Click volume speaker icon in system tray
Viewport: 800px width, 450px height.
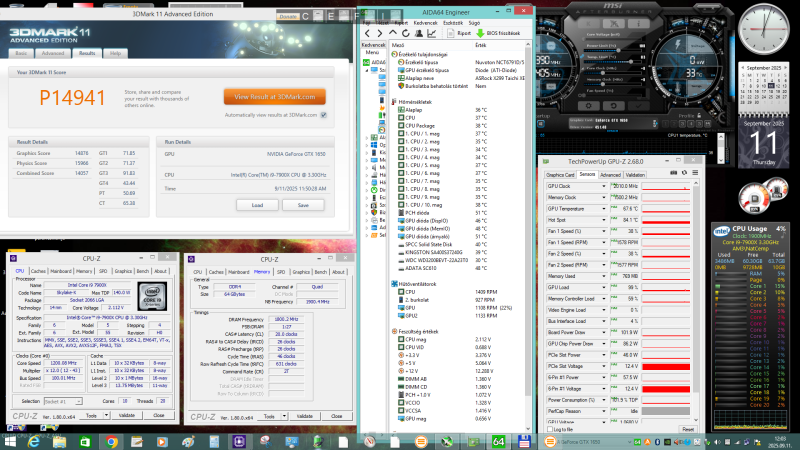pyautogui.click(x=717, y=442)
